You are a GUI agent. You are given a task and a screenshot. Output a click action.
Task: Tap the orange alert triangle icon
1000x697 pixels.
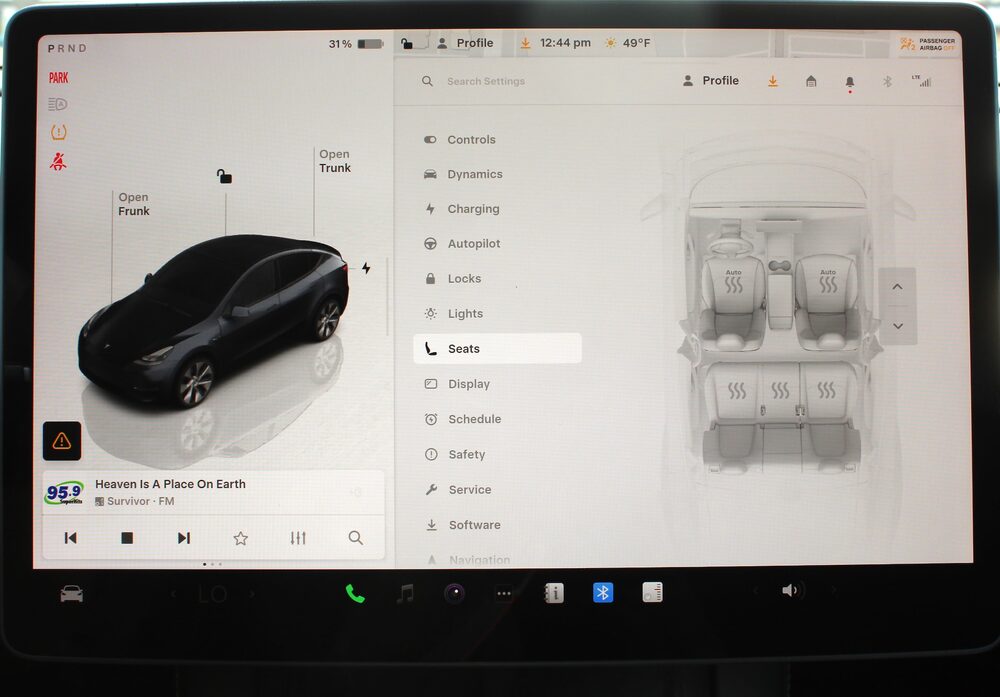coord(62,440)
